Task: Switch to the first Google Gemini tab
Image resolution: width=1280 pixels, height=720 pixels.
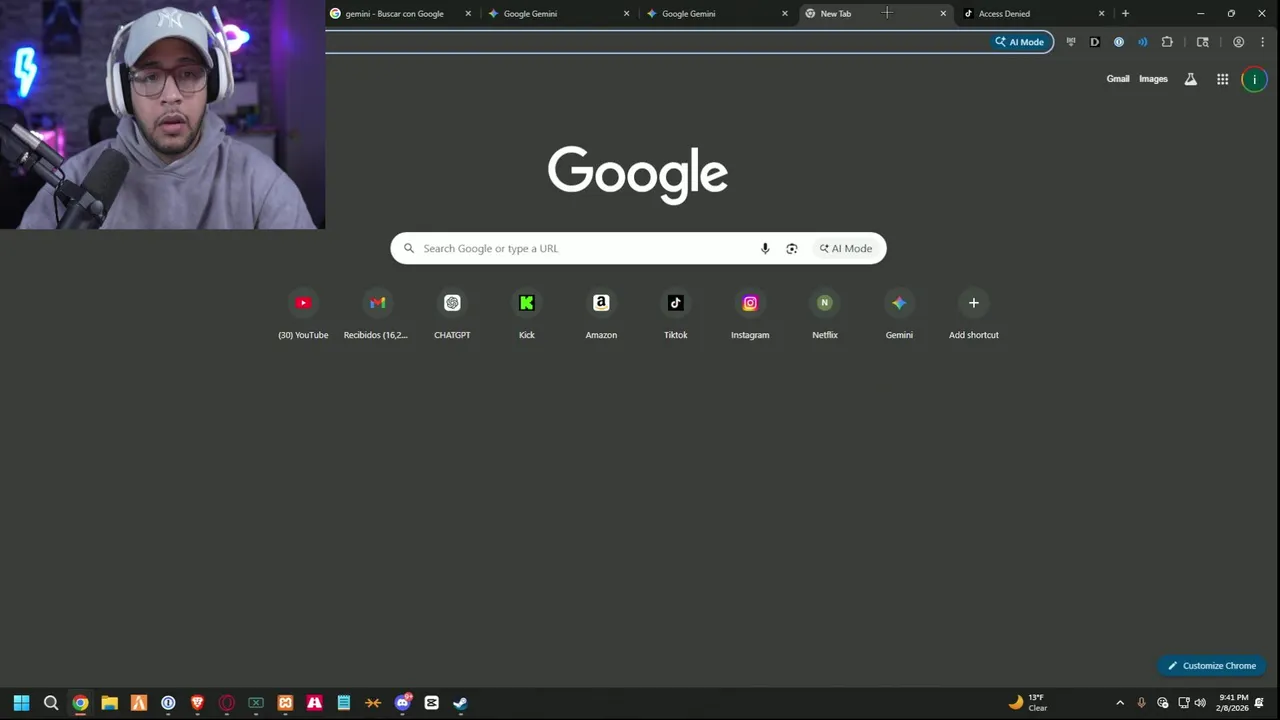Action: tap(561, 13)
